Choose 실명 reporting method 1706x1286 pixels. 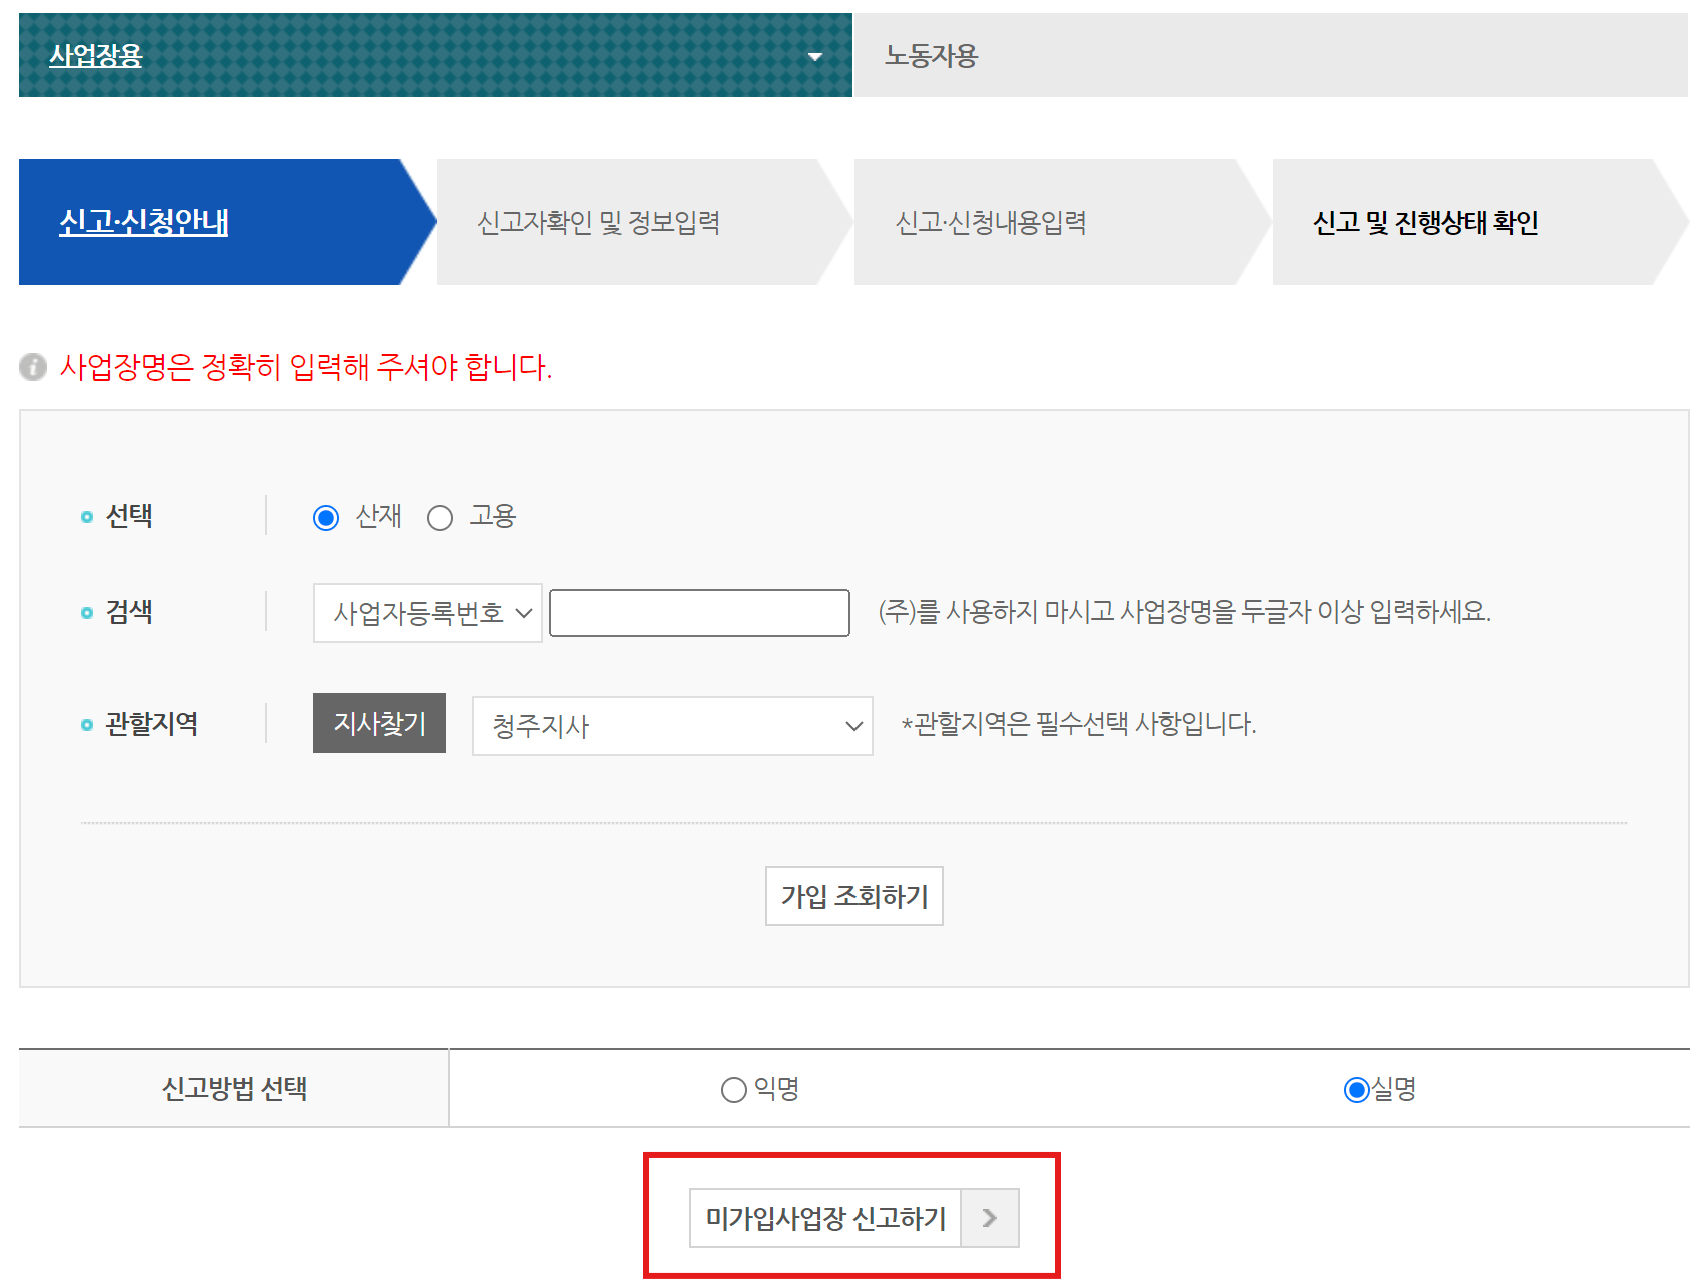1356,1089
